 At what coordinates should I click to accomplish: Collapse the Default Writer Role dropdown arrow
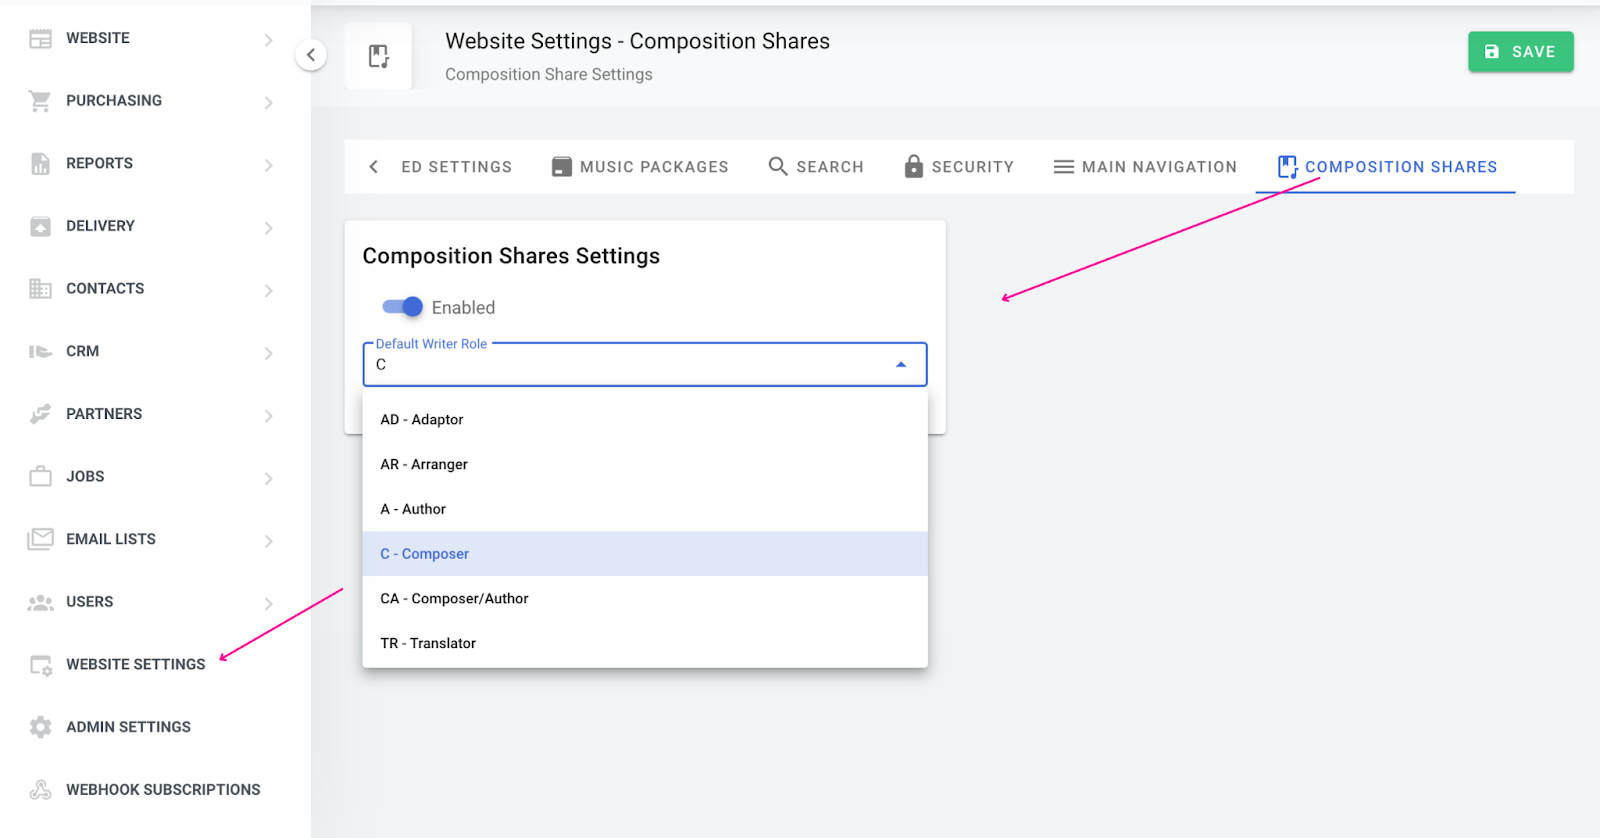pos(901,365)
